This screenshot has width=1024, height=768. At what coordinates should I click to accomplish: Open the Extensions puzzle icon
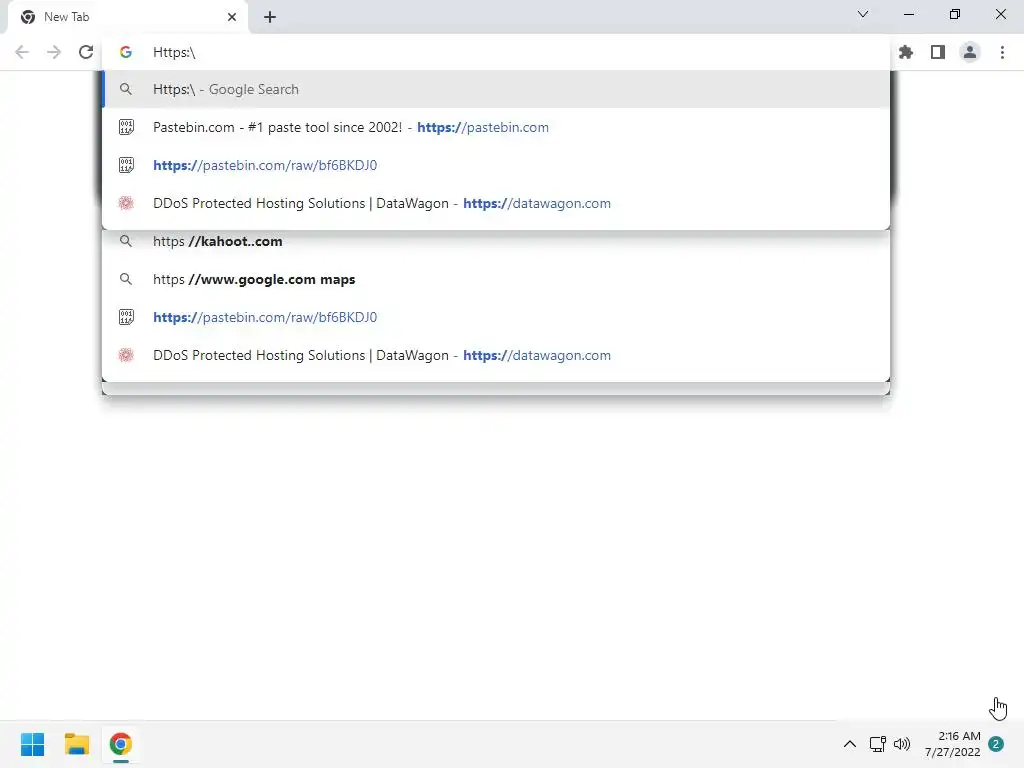tap(906, 52)
